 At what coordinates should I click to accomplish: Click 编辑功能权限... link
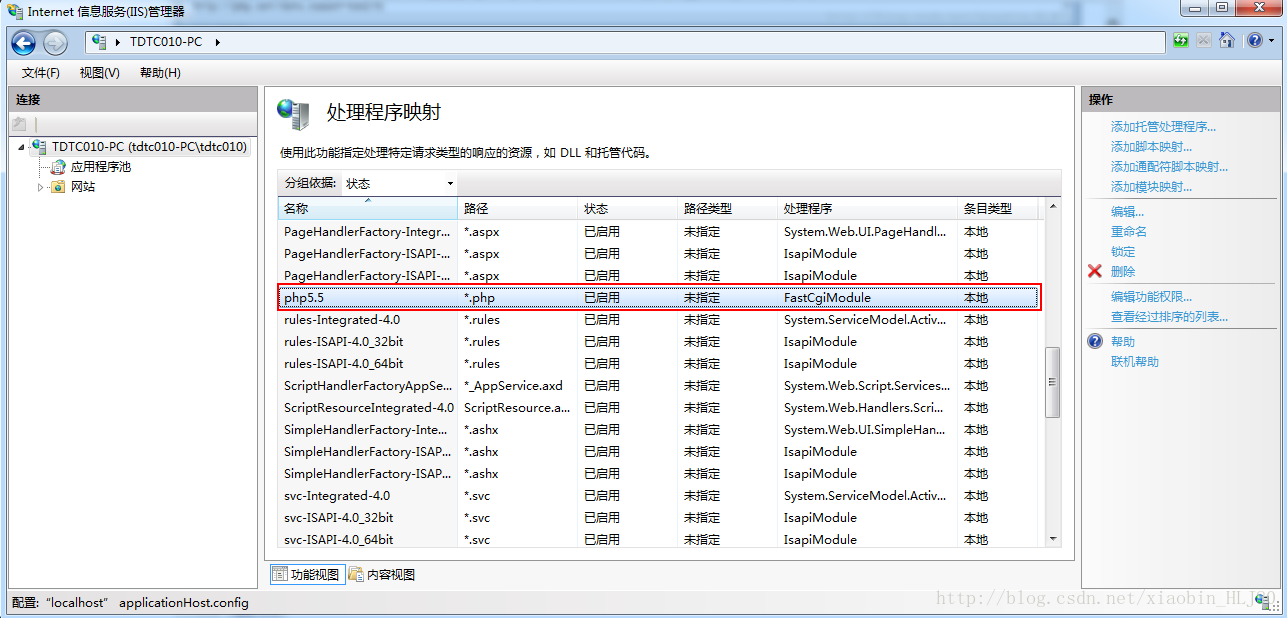pos(1151,296)
